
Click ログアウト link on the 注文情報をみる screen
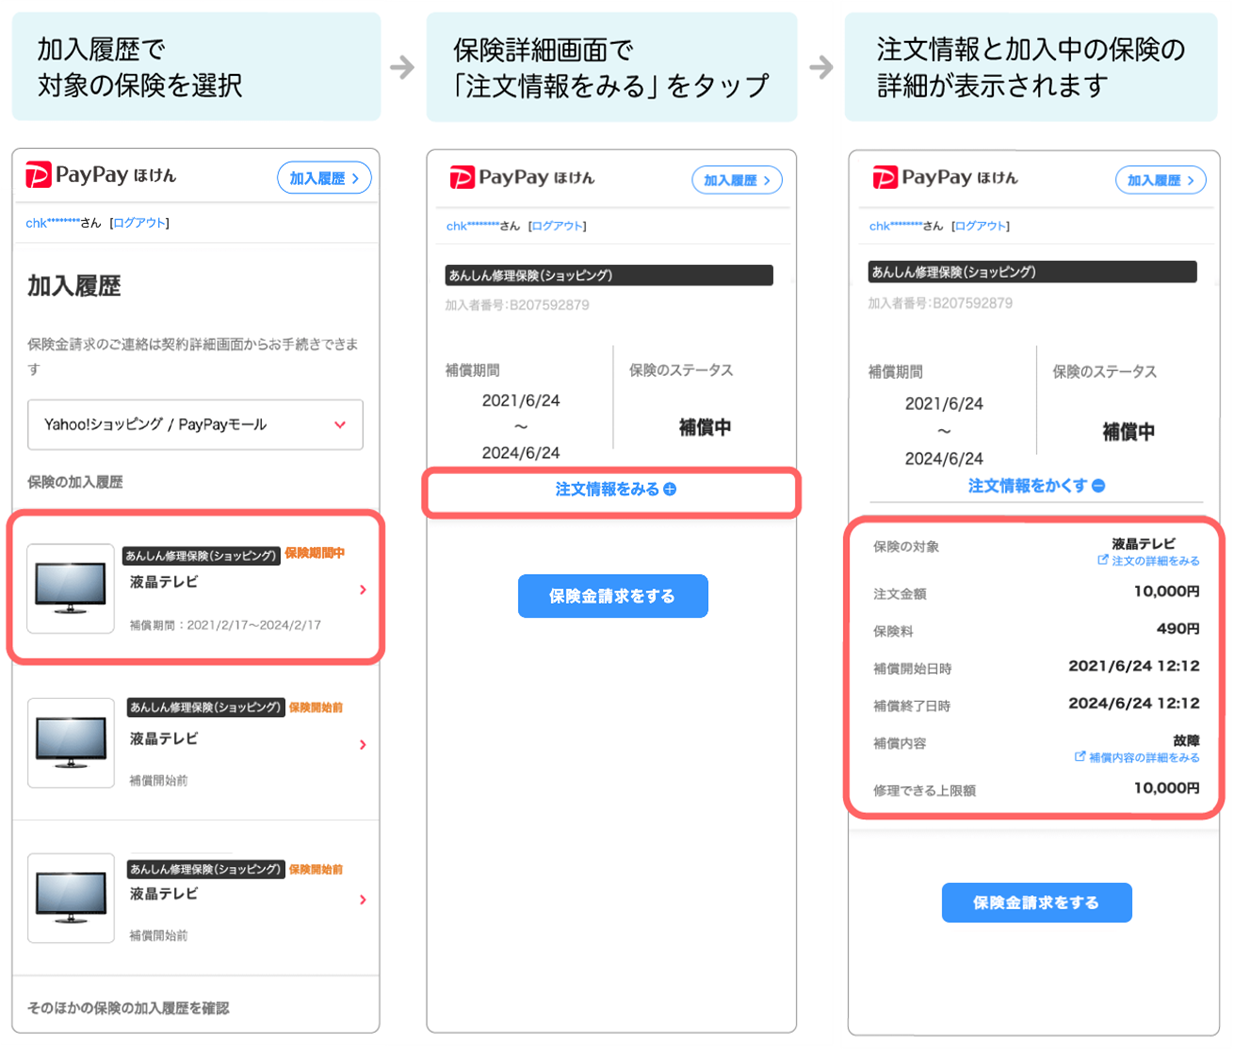click(x=558, y=226)
